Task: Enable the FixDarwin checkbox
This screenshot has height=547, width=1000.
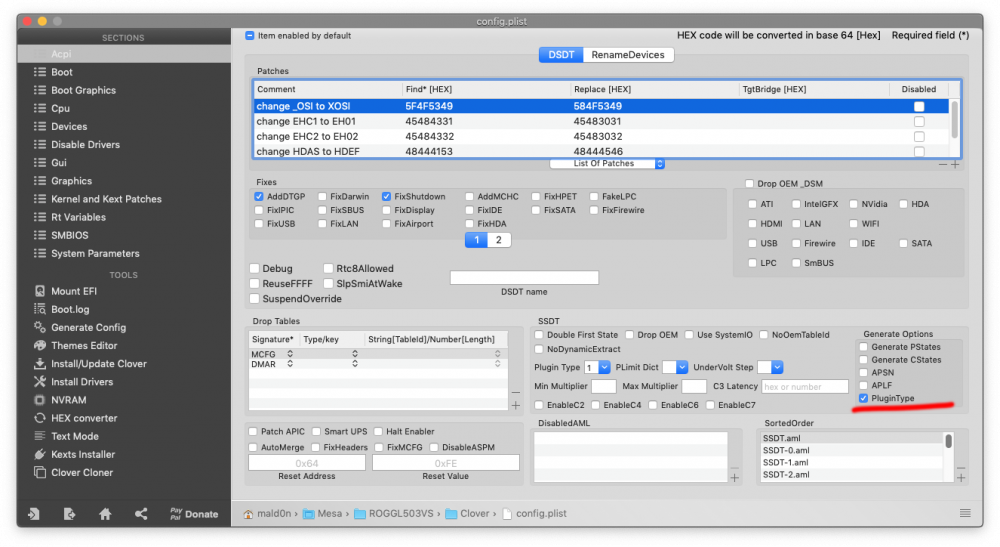Action: click(322, 196)
